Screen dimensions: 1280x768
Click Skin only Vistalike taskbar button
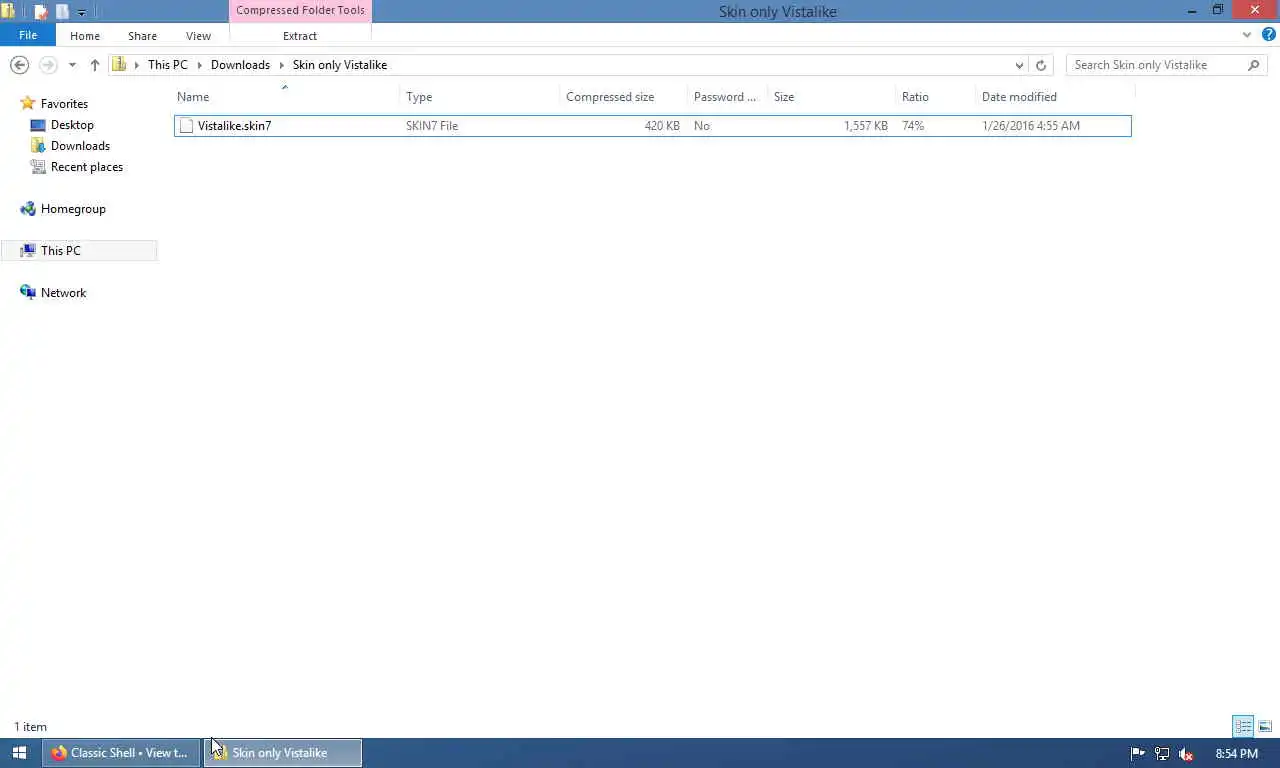tap(283, 753)
